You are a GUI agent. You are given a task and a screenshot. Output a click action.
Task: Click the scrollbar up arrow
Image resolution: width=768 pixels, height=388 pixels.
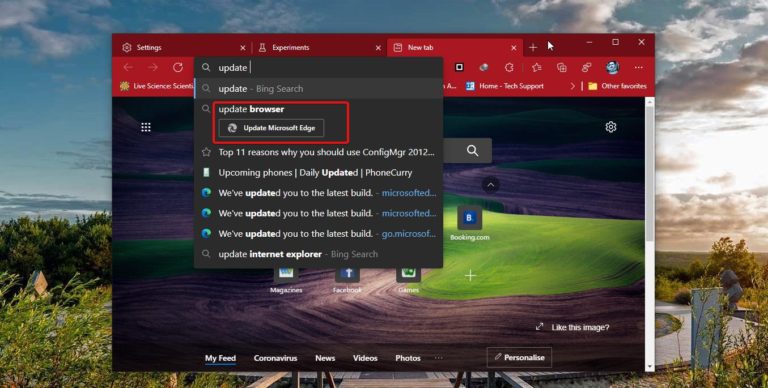tap(649, 101)
